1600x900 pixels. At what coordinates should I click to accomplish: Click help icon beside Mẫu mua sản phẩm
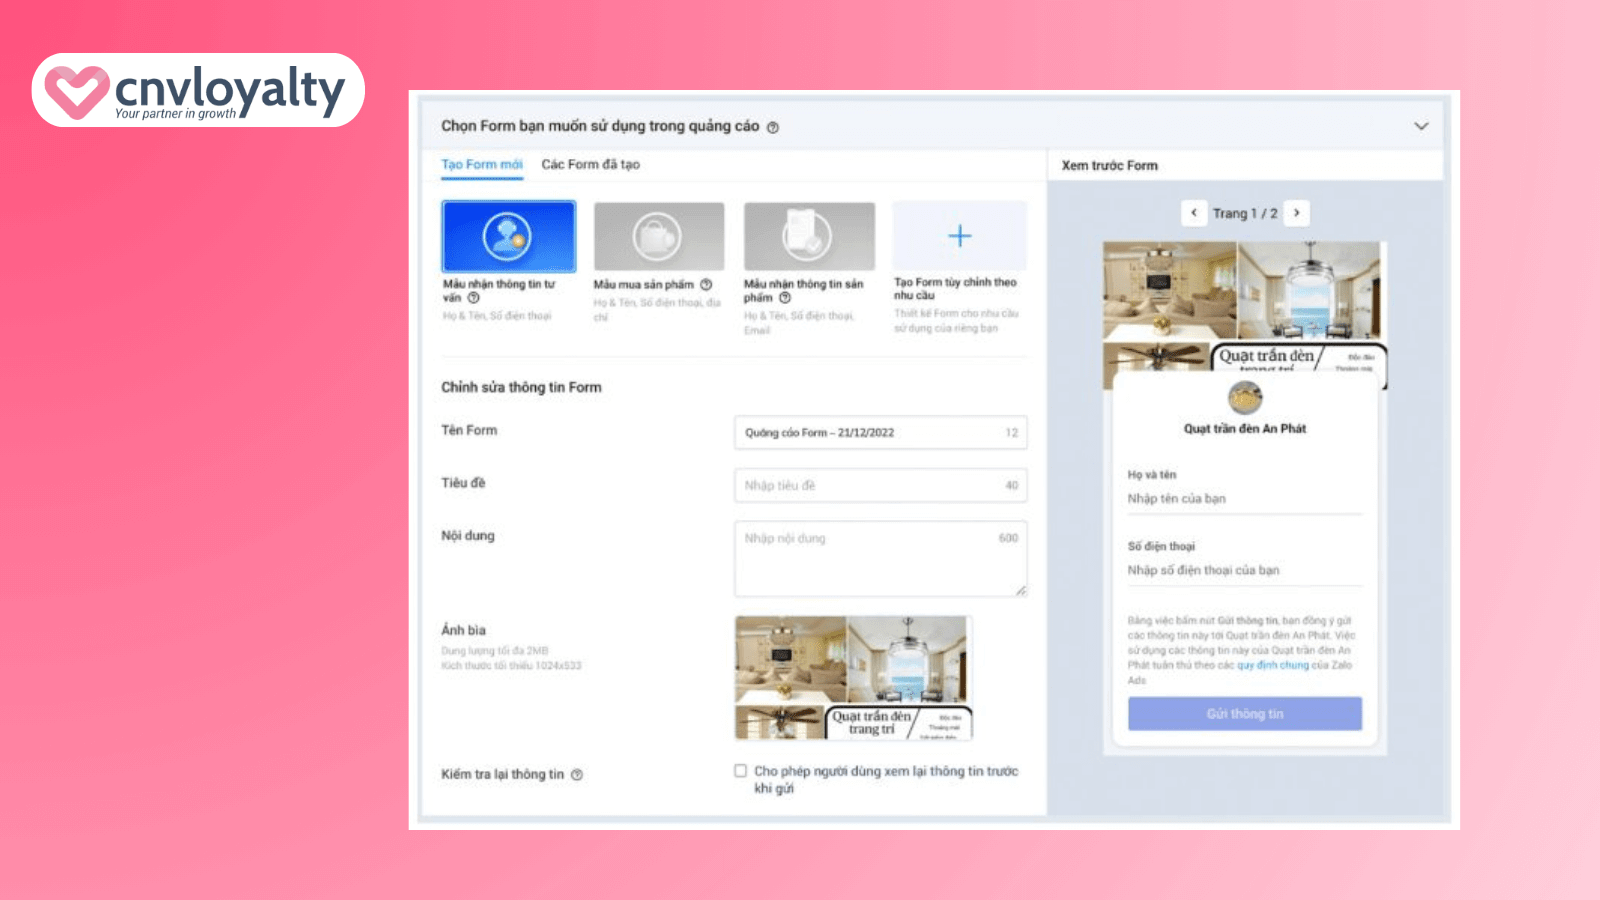(x=706, y=285)
